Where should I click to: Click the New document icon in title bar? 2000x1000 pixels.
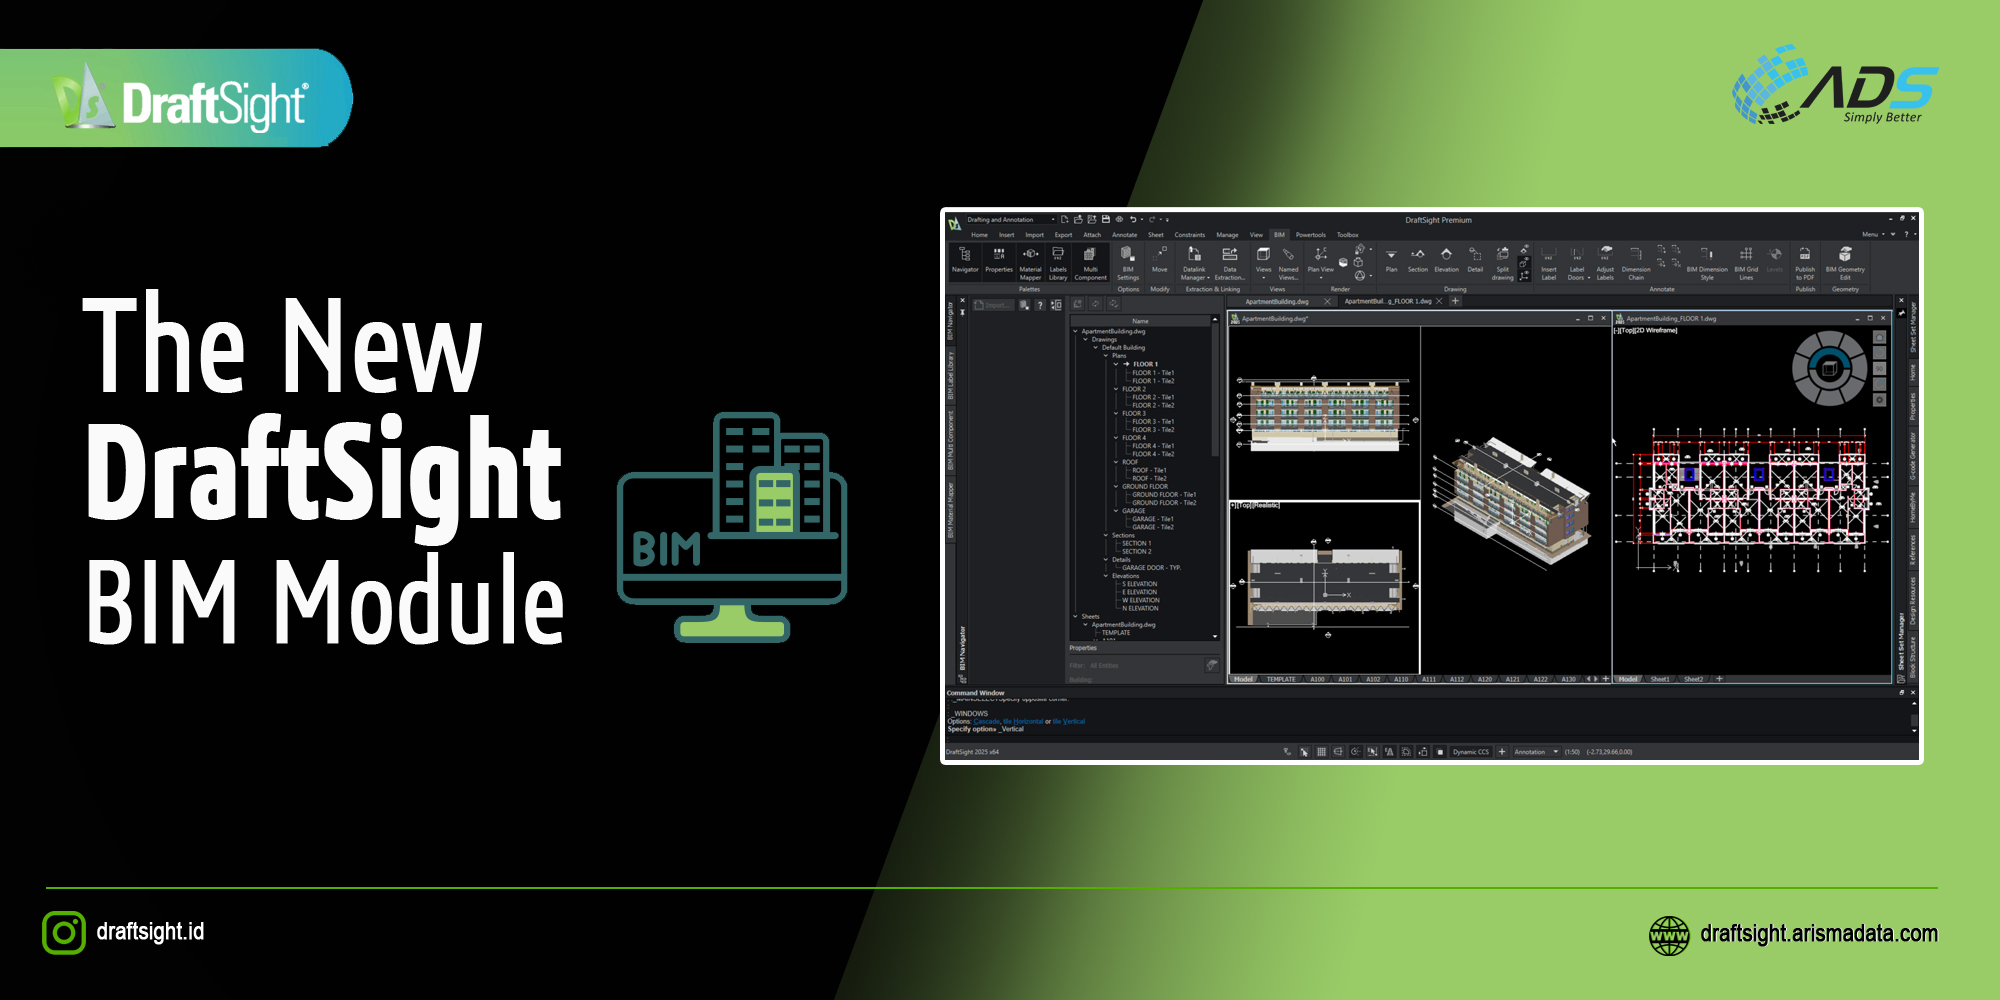[x=1064, y=220]
